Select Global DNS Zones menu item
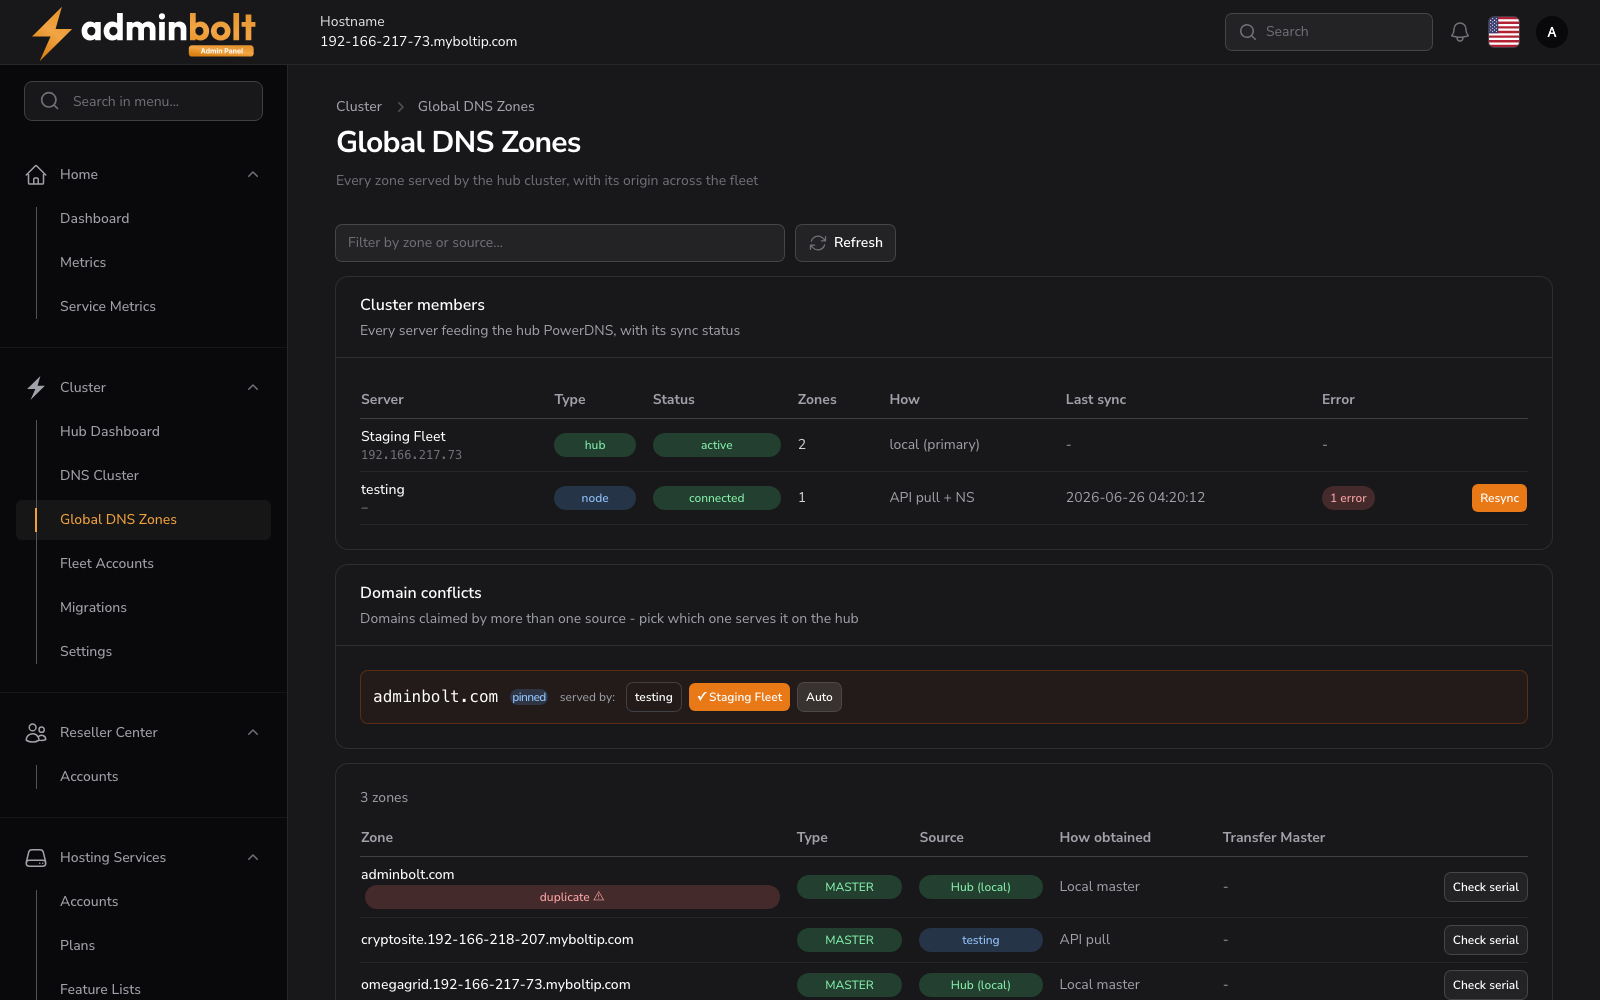This screenshot has width=1600, height=1000. pyautogui.click(x=143, y=519)
